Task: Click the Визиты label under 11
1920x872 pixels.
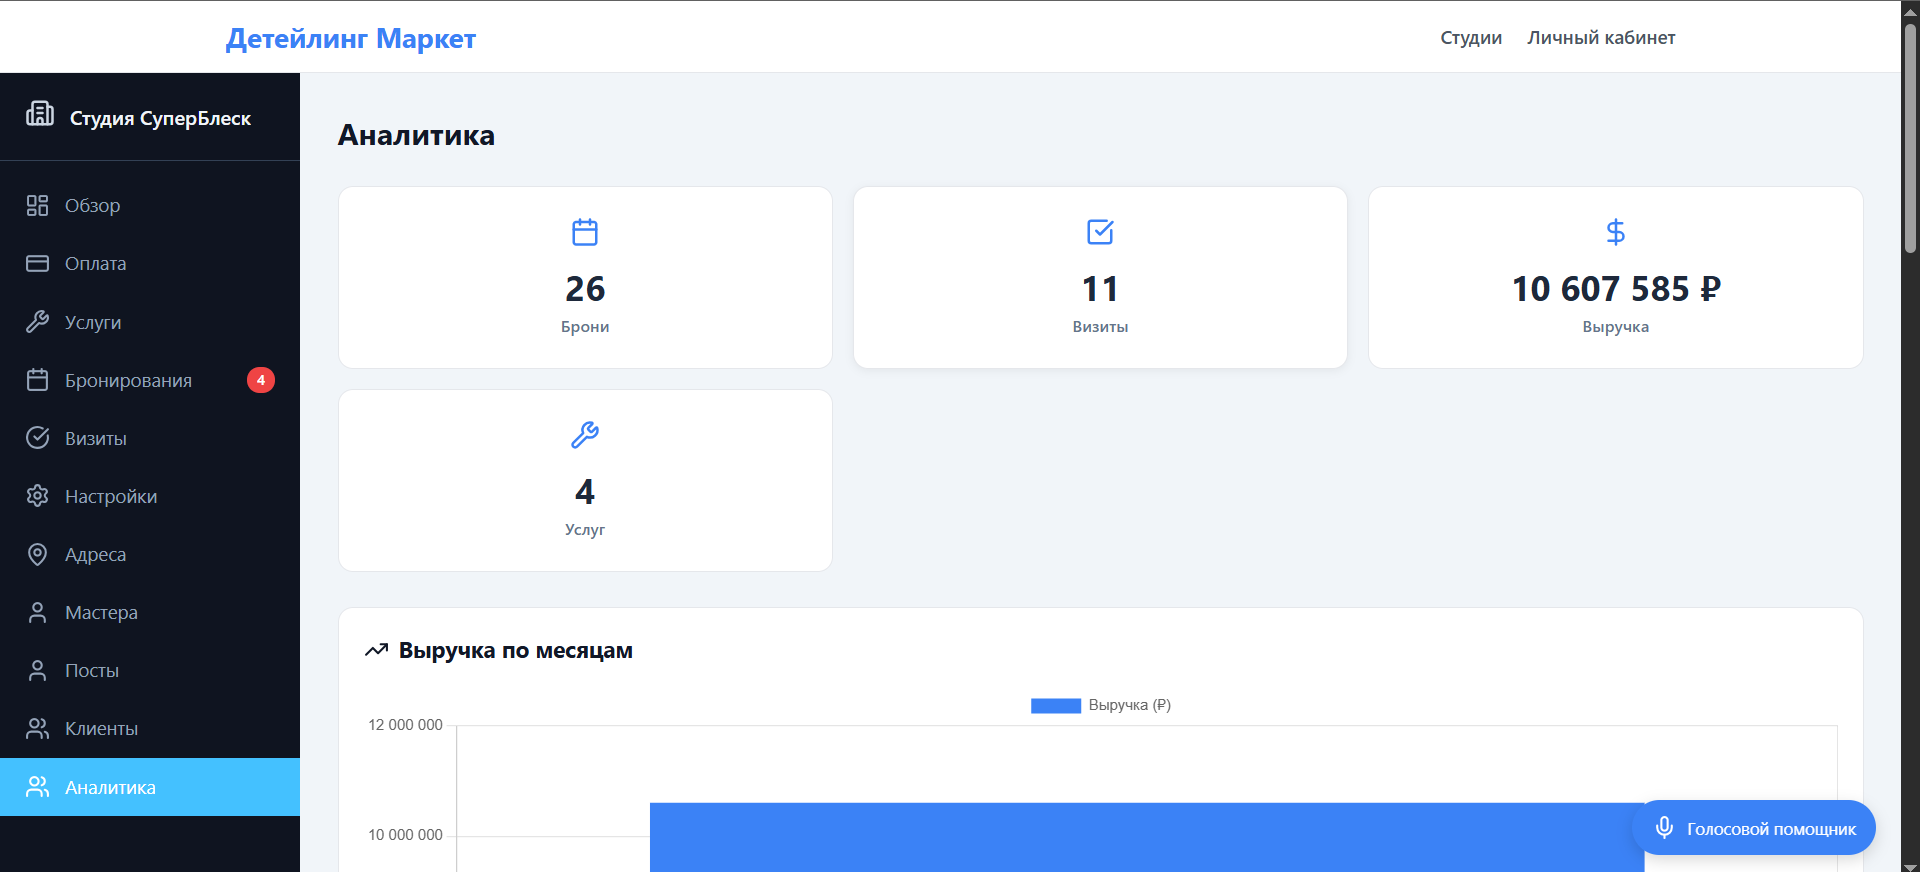Action: coord(1100,327)
